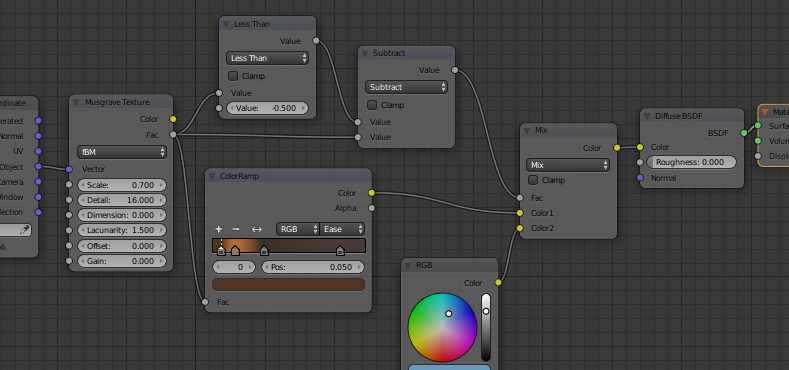789x370 pixels.
Task: Open the Subtract operation dropdown
Action: pyautogui.click(x=406, y=87)
